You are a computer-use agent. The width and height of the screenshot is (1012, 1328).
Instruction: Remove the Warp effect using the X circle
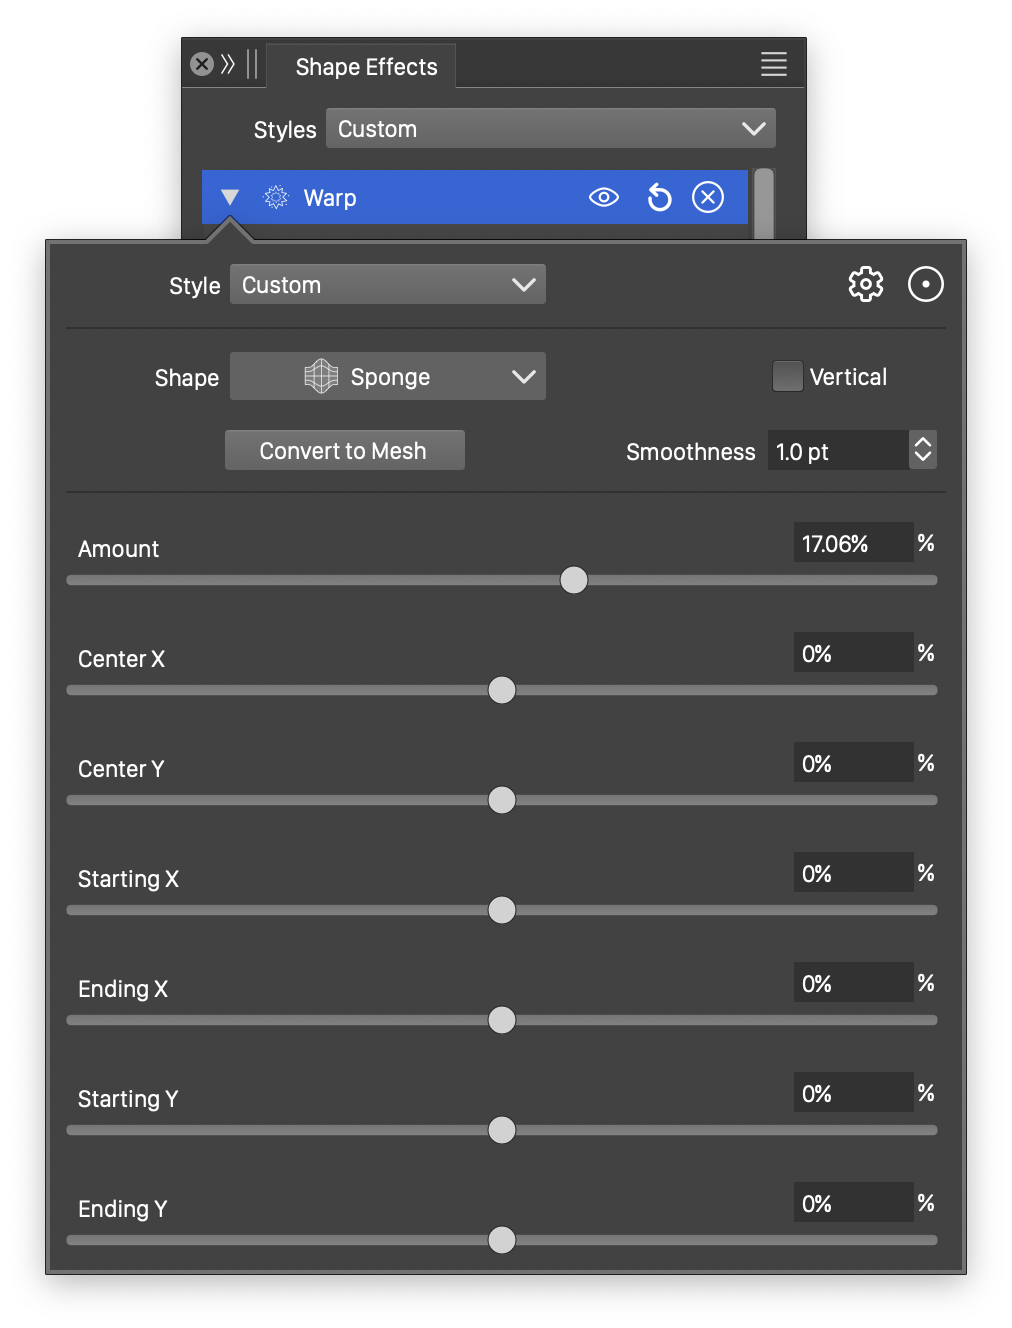click(708, 197)
